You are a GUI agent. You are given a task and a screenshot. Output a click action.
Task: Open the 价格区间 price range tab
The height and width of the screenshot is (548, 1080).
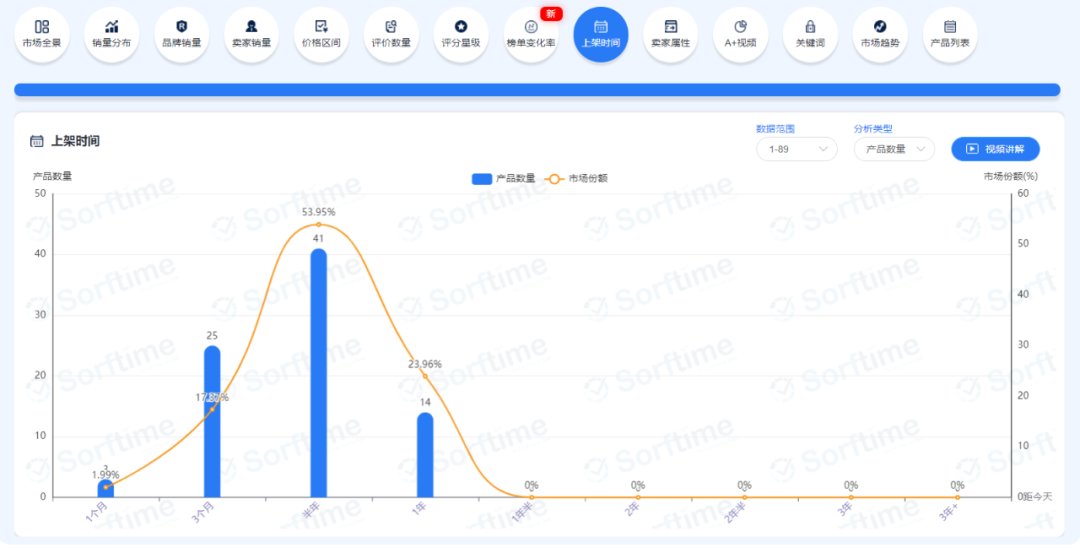click(321, 35)
